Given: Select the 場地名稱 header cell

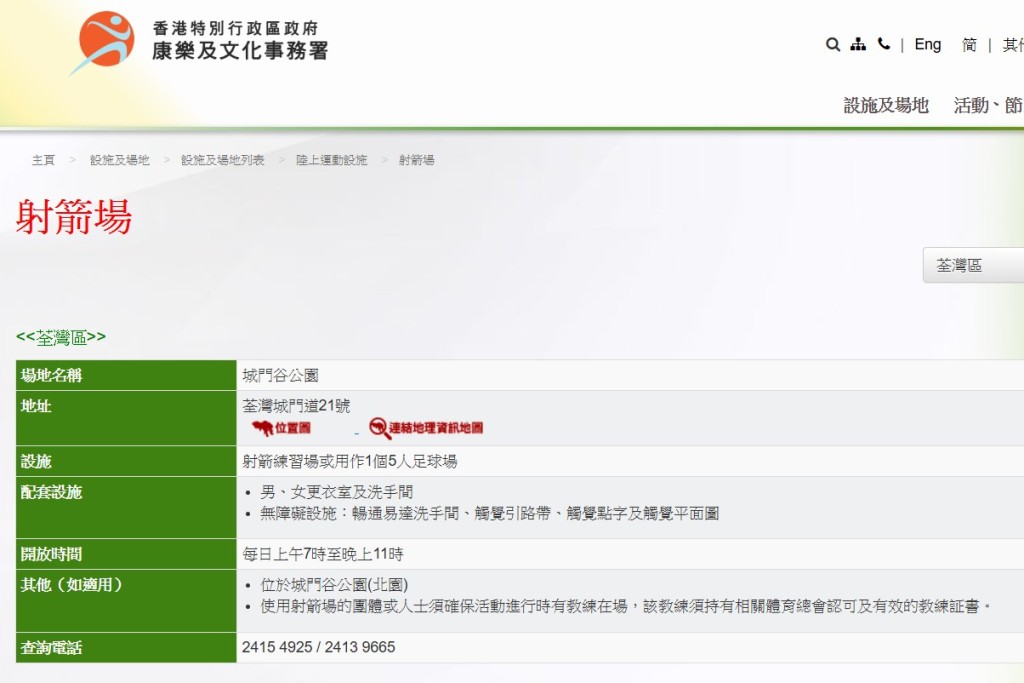Looking at the screenshot, I should (x=126, y=375).
